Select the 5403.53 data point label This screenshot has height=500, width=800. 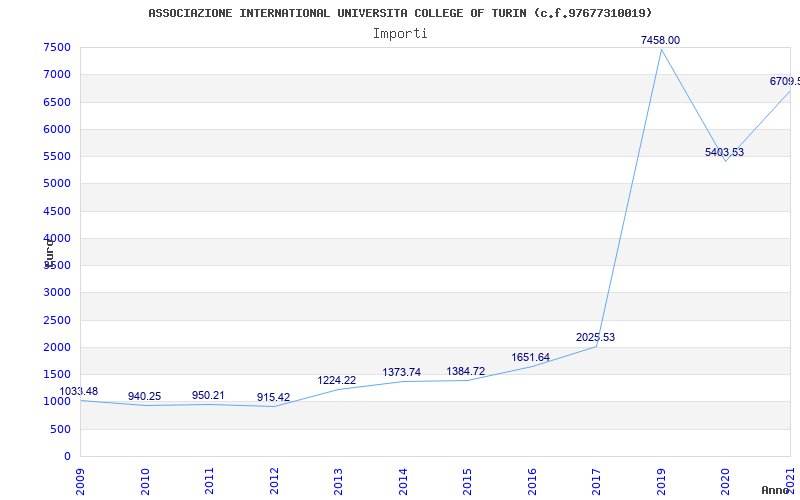(x=724, y=152)
